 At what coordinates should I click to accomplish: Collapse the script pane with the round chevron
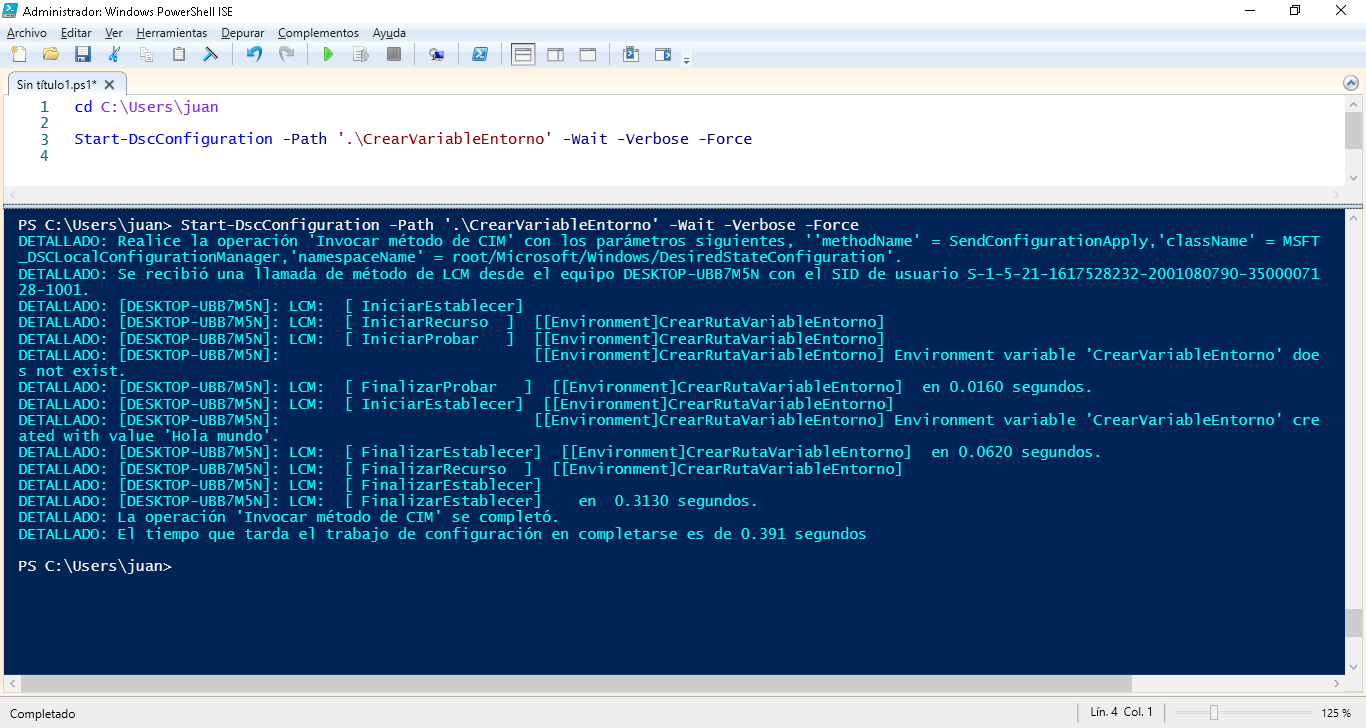(x=1353, y=83)
